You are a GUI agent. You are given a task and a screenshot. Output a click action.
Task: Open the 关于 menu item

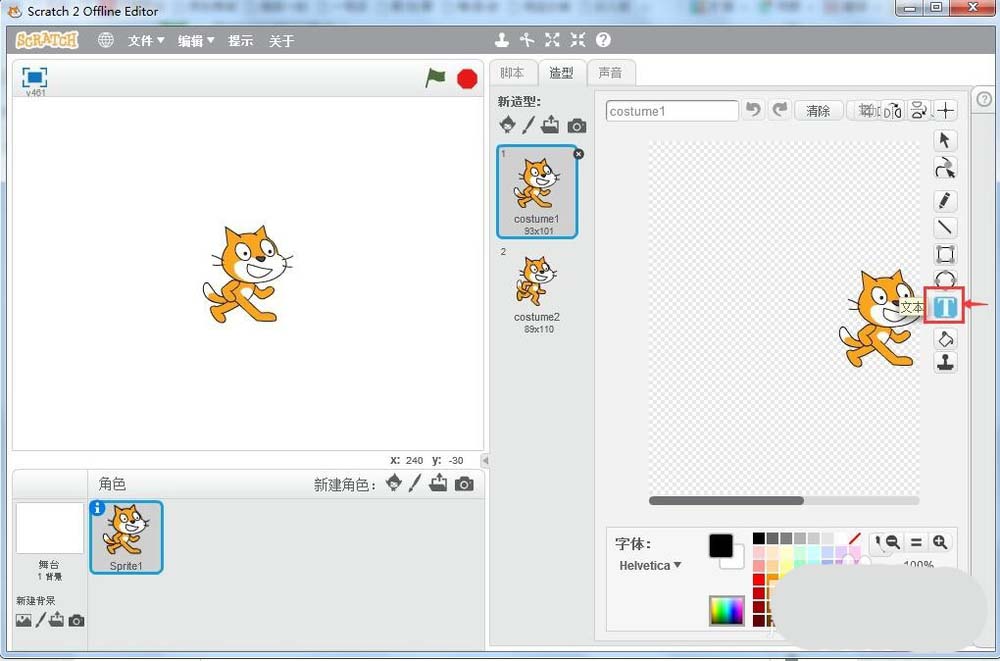click(282, 41)
